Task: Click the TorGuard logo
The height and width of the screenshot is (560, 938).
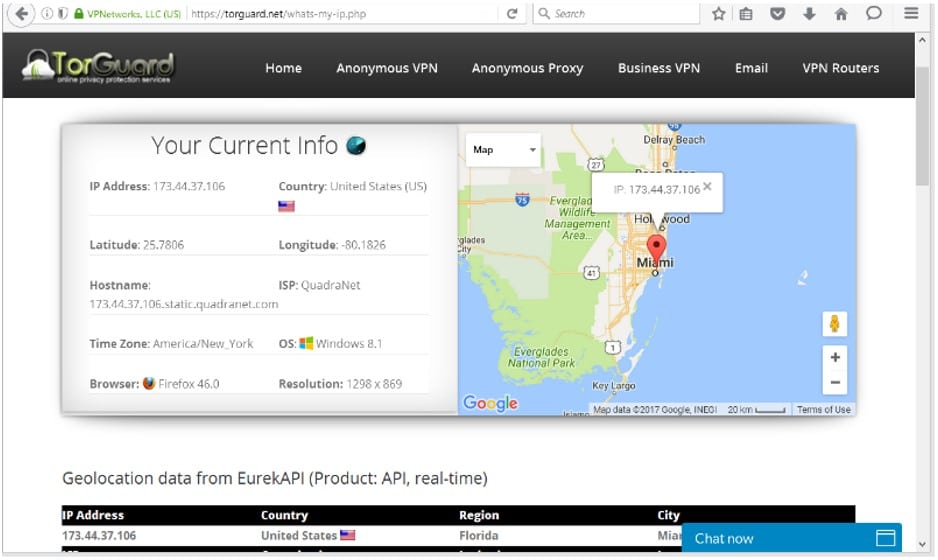Action: pos(98,65)
